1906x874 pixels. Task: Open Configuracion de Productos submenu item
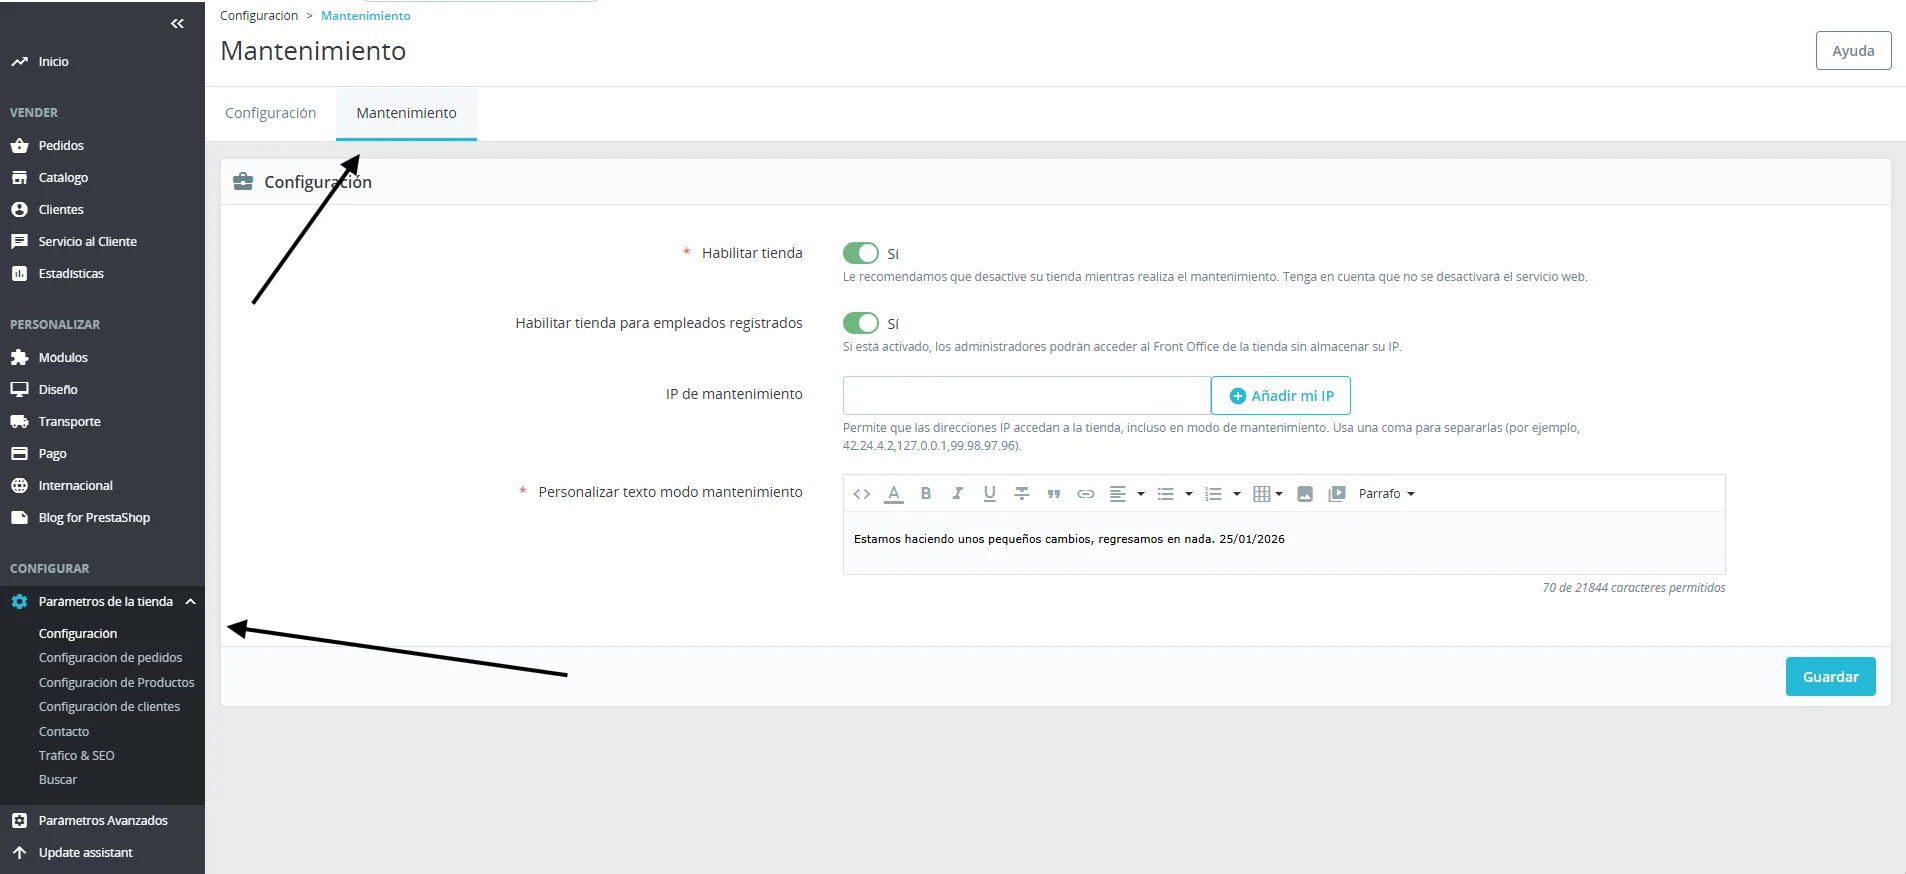click(x=116, y=683)
